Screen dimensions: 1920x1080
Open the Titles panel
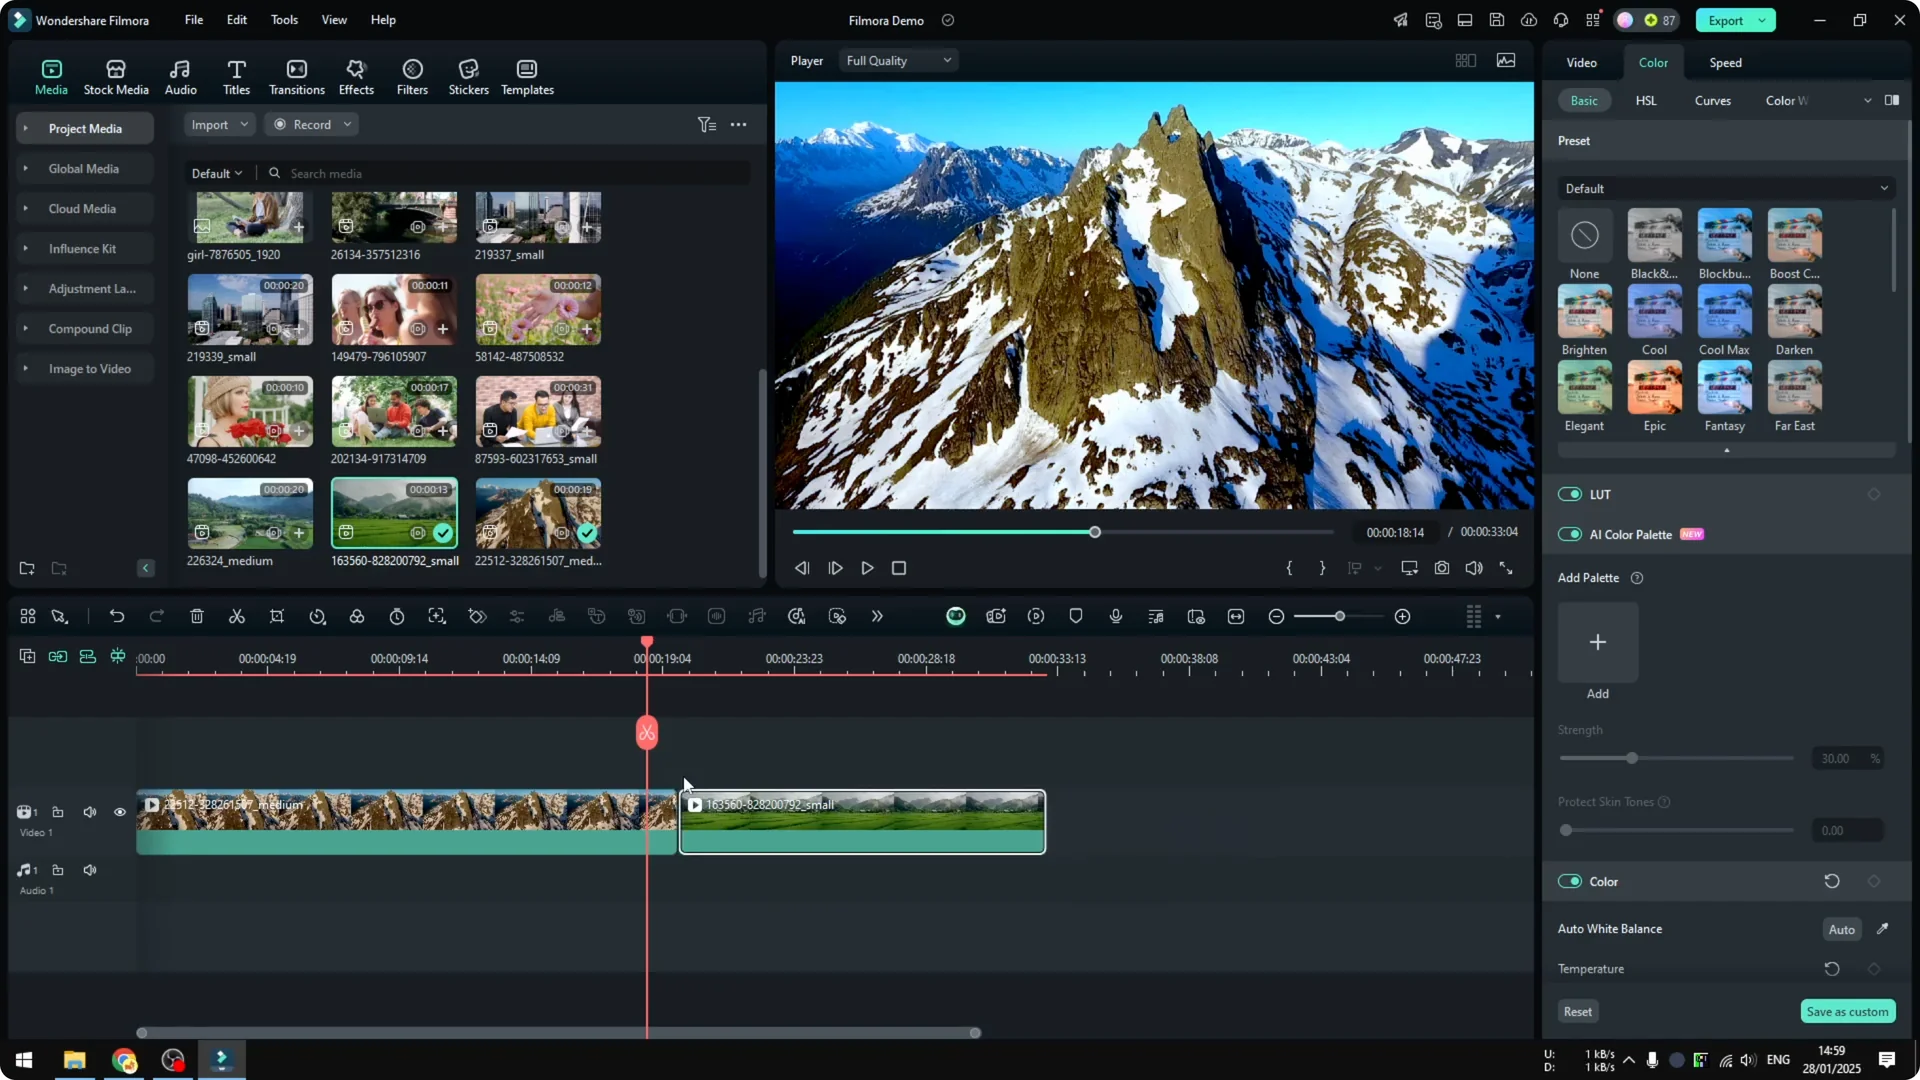(236, 77)
